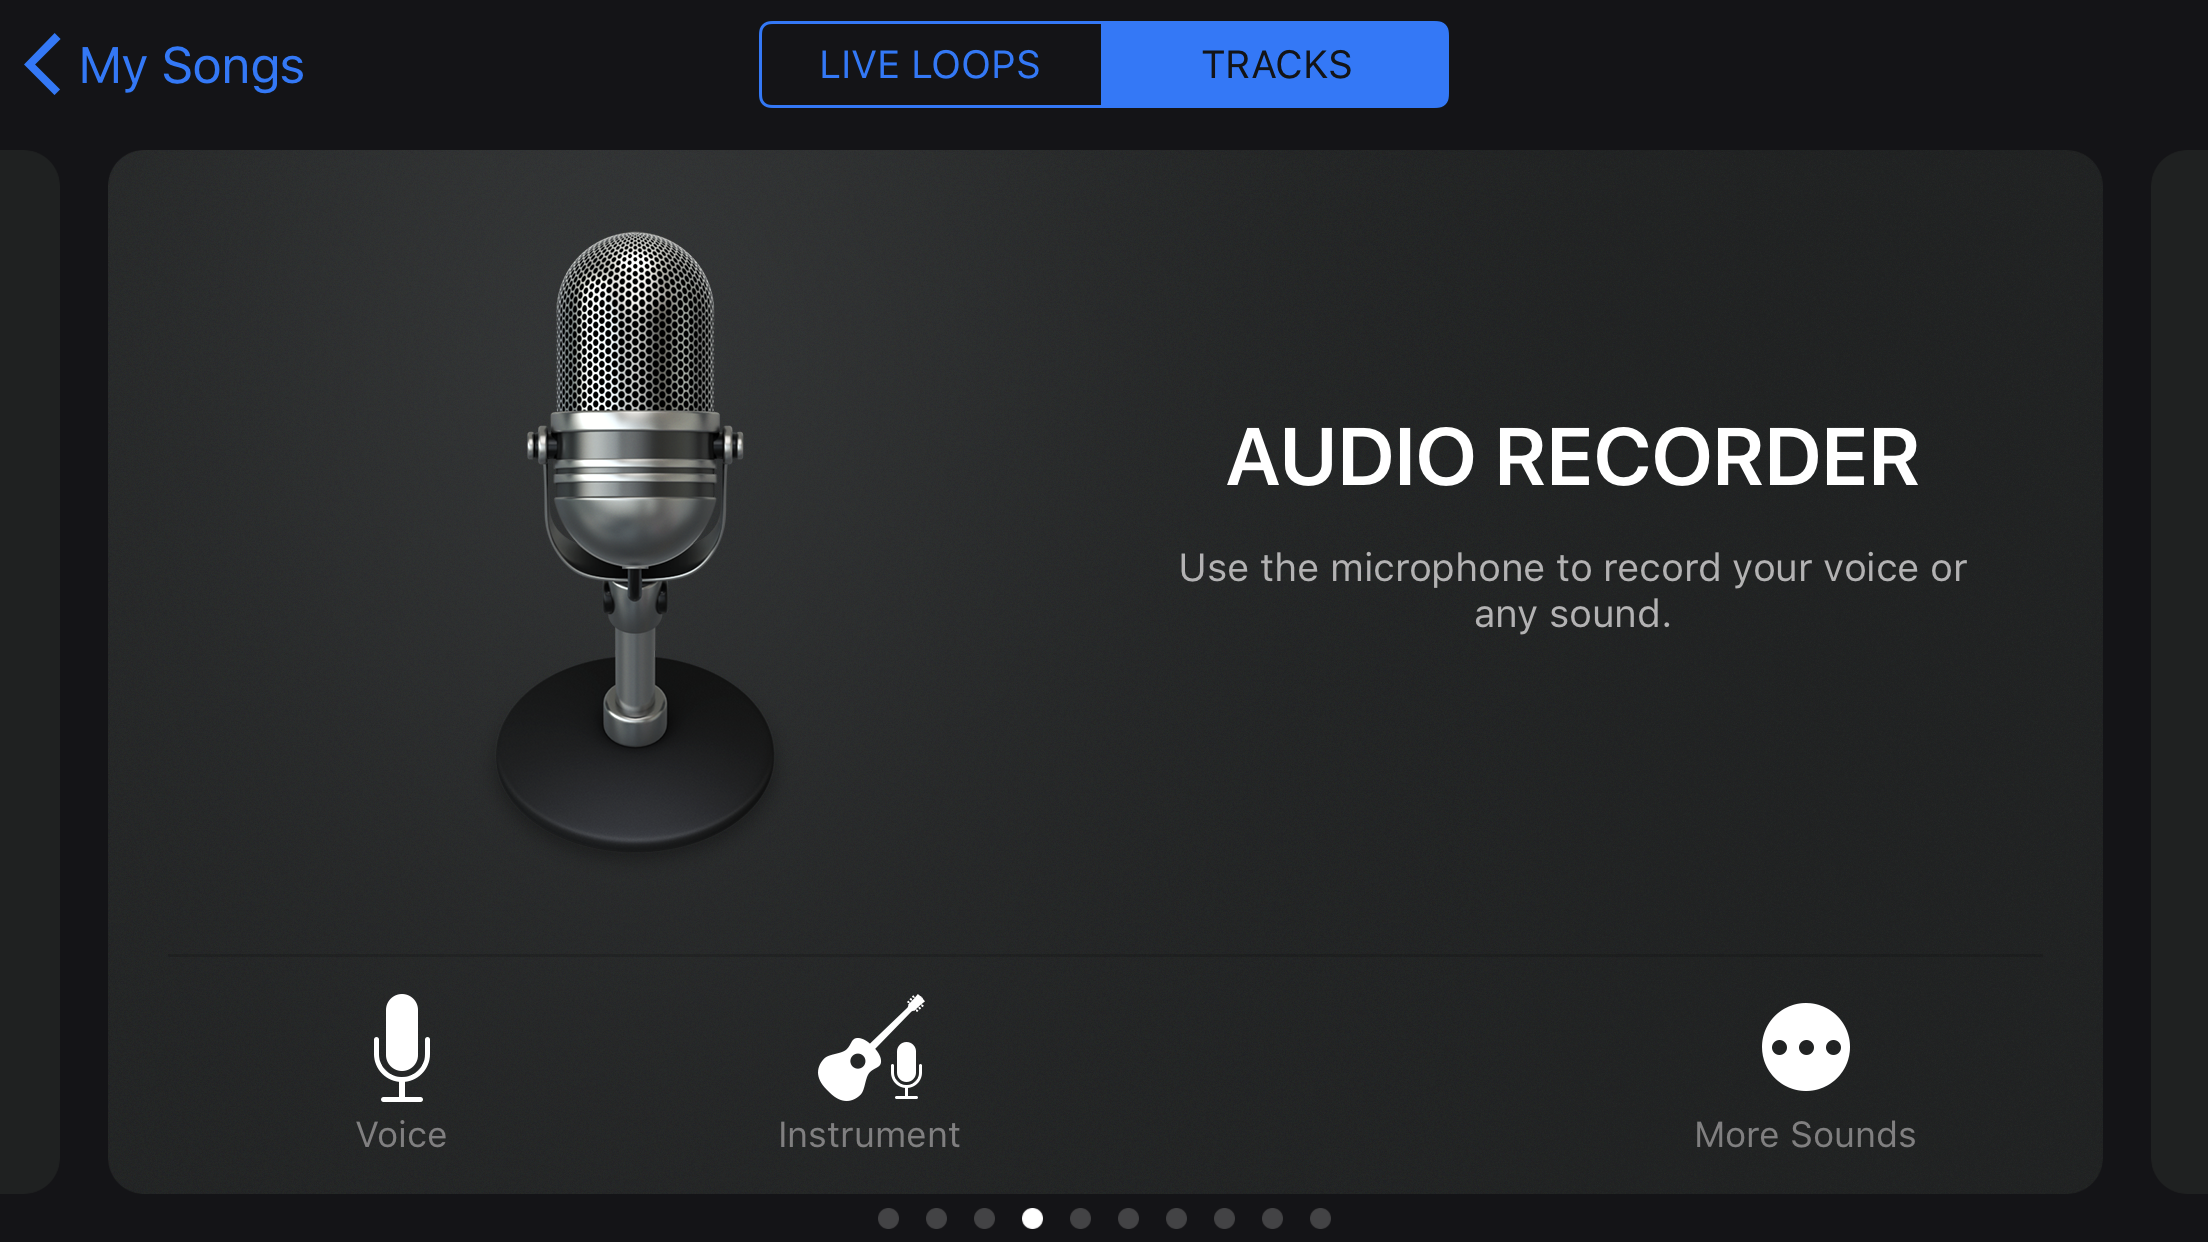Select the sixth page dot
The width and height of the screenshot is (2208, 1242).
(x=1128, y=1218)
